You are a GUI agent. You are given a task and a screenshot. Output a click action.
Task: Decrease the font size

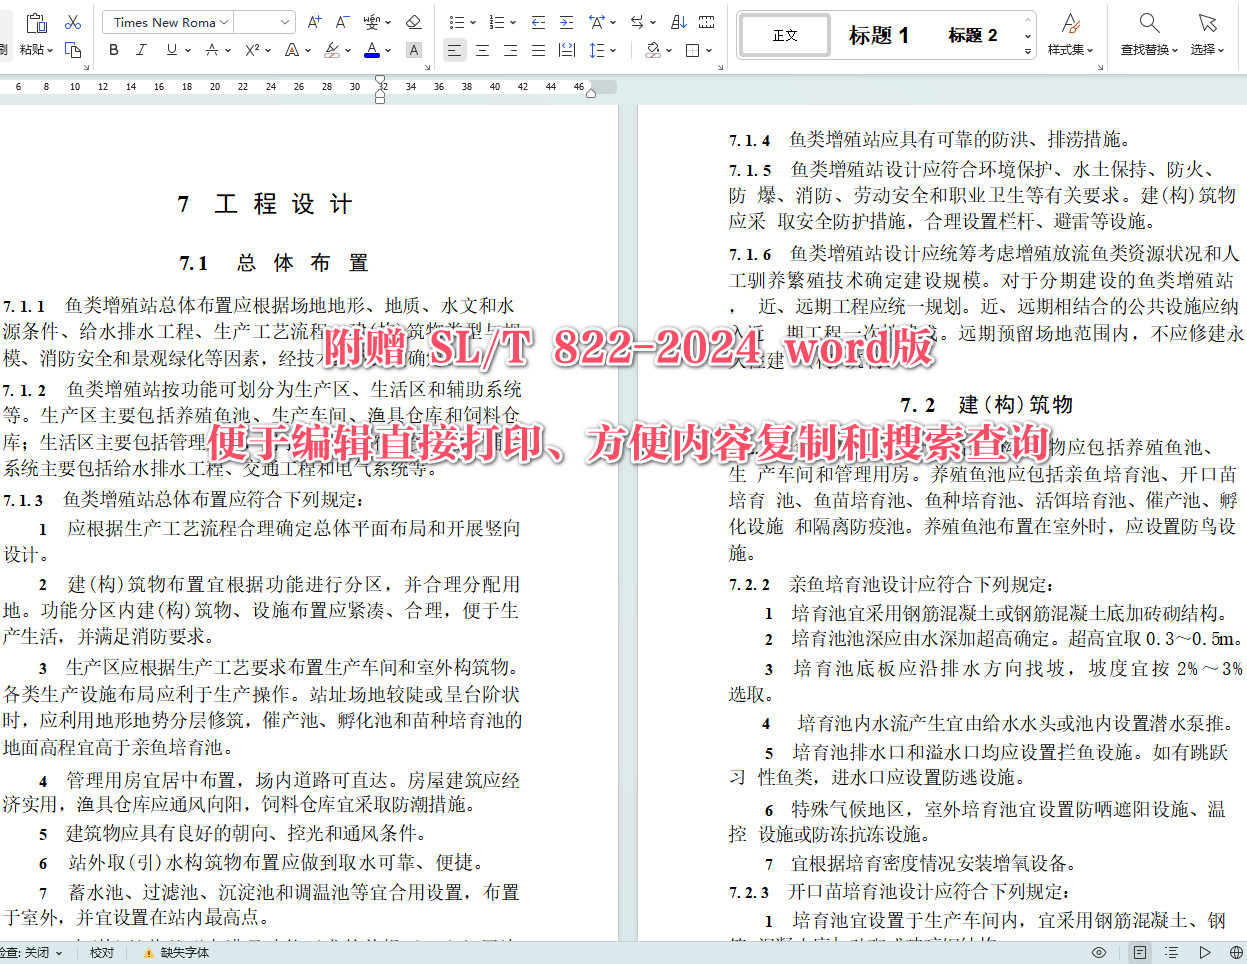pyautogui.click(x=341, y=21)
